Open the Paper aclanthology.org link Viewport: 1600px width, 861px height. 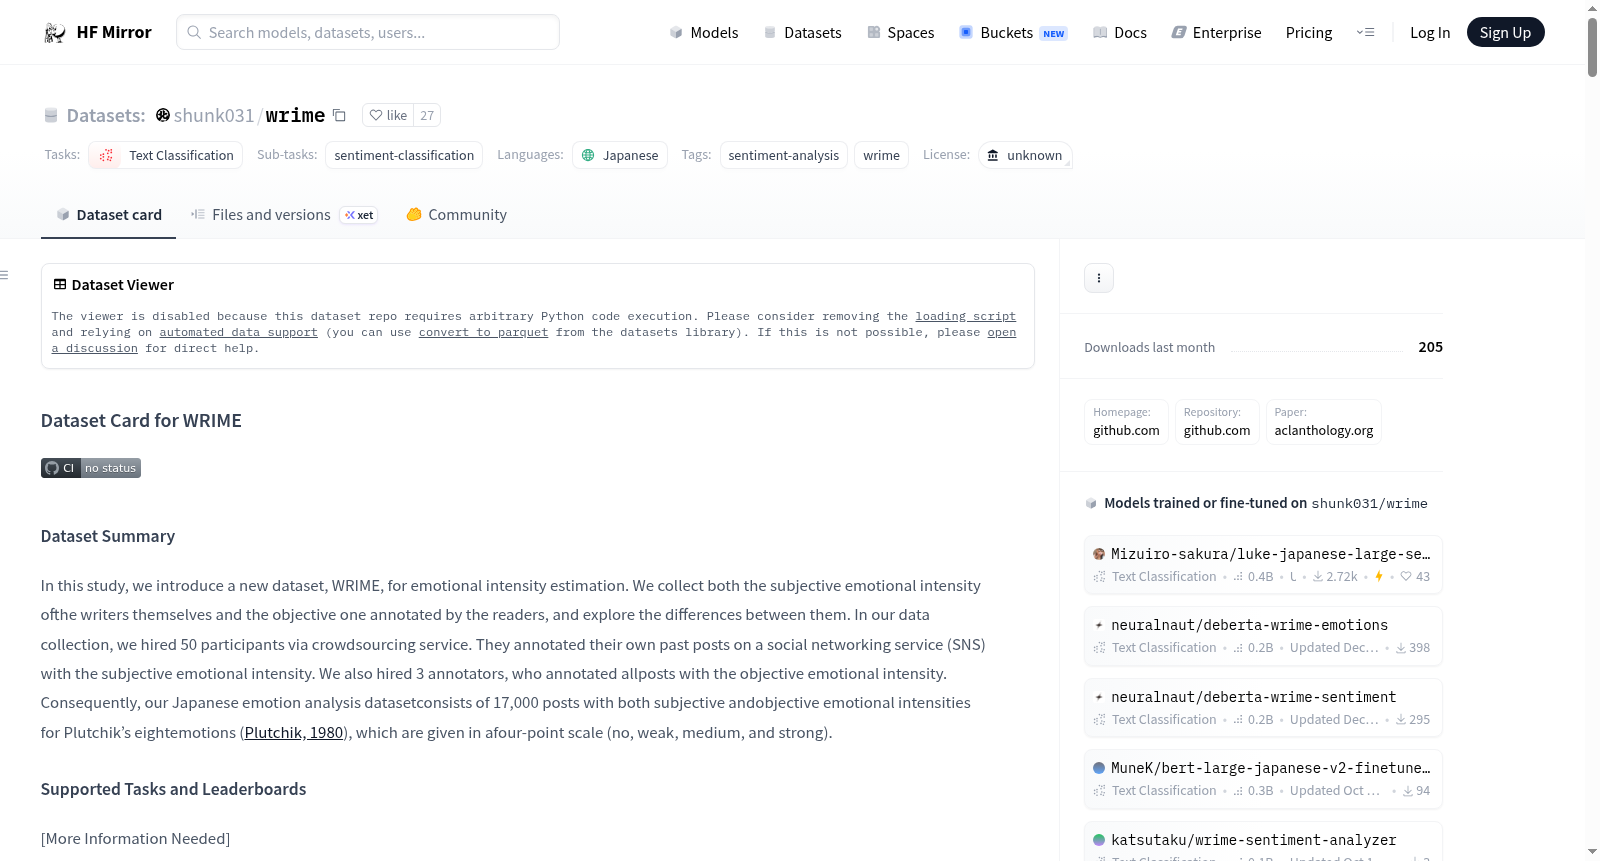[x=1324, y=422]
